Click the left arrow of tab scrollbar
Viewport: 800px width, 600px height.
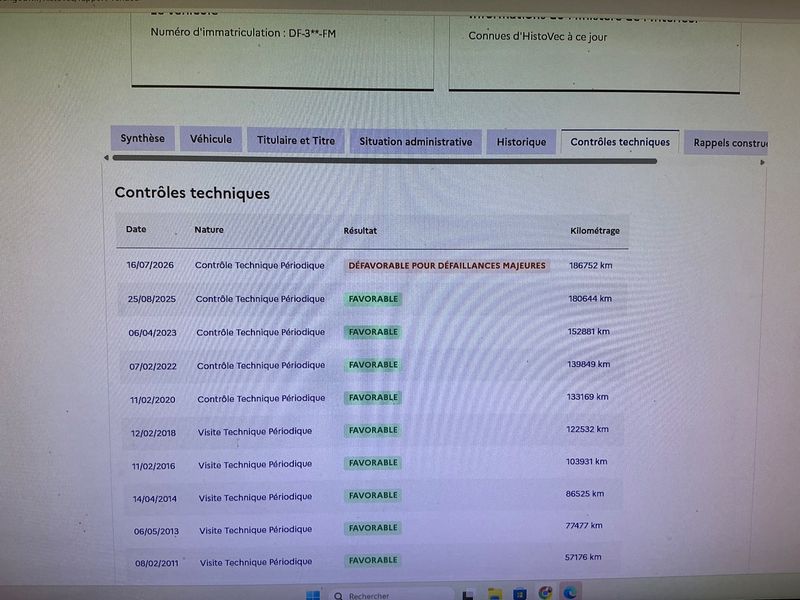[106, 158]
